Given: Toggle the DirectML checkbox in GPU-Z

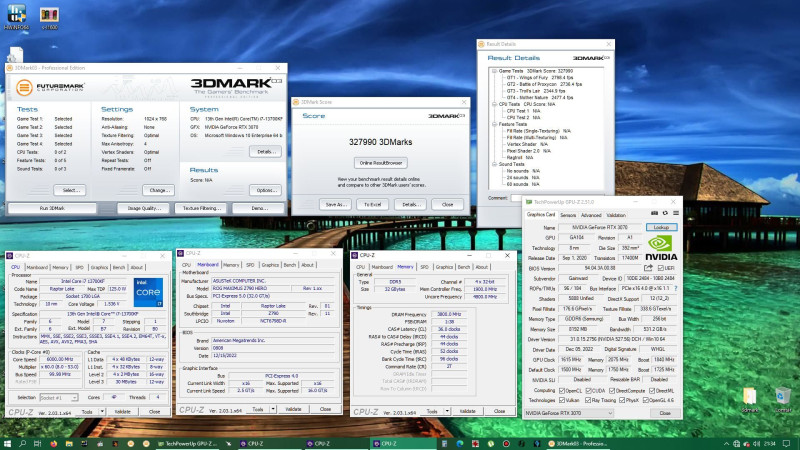Looking at the screenshot, I should tap(652, 390).
